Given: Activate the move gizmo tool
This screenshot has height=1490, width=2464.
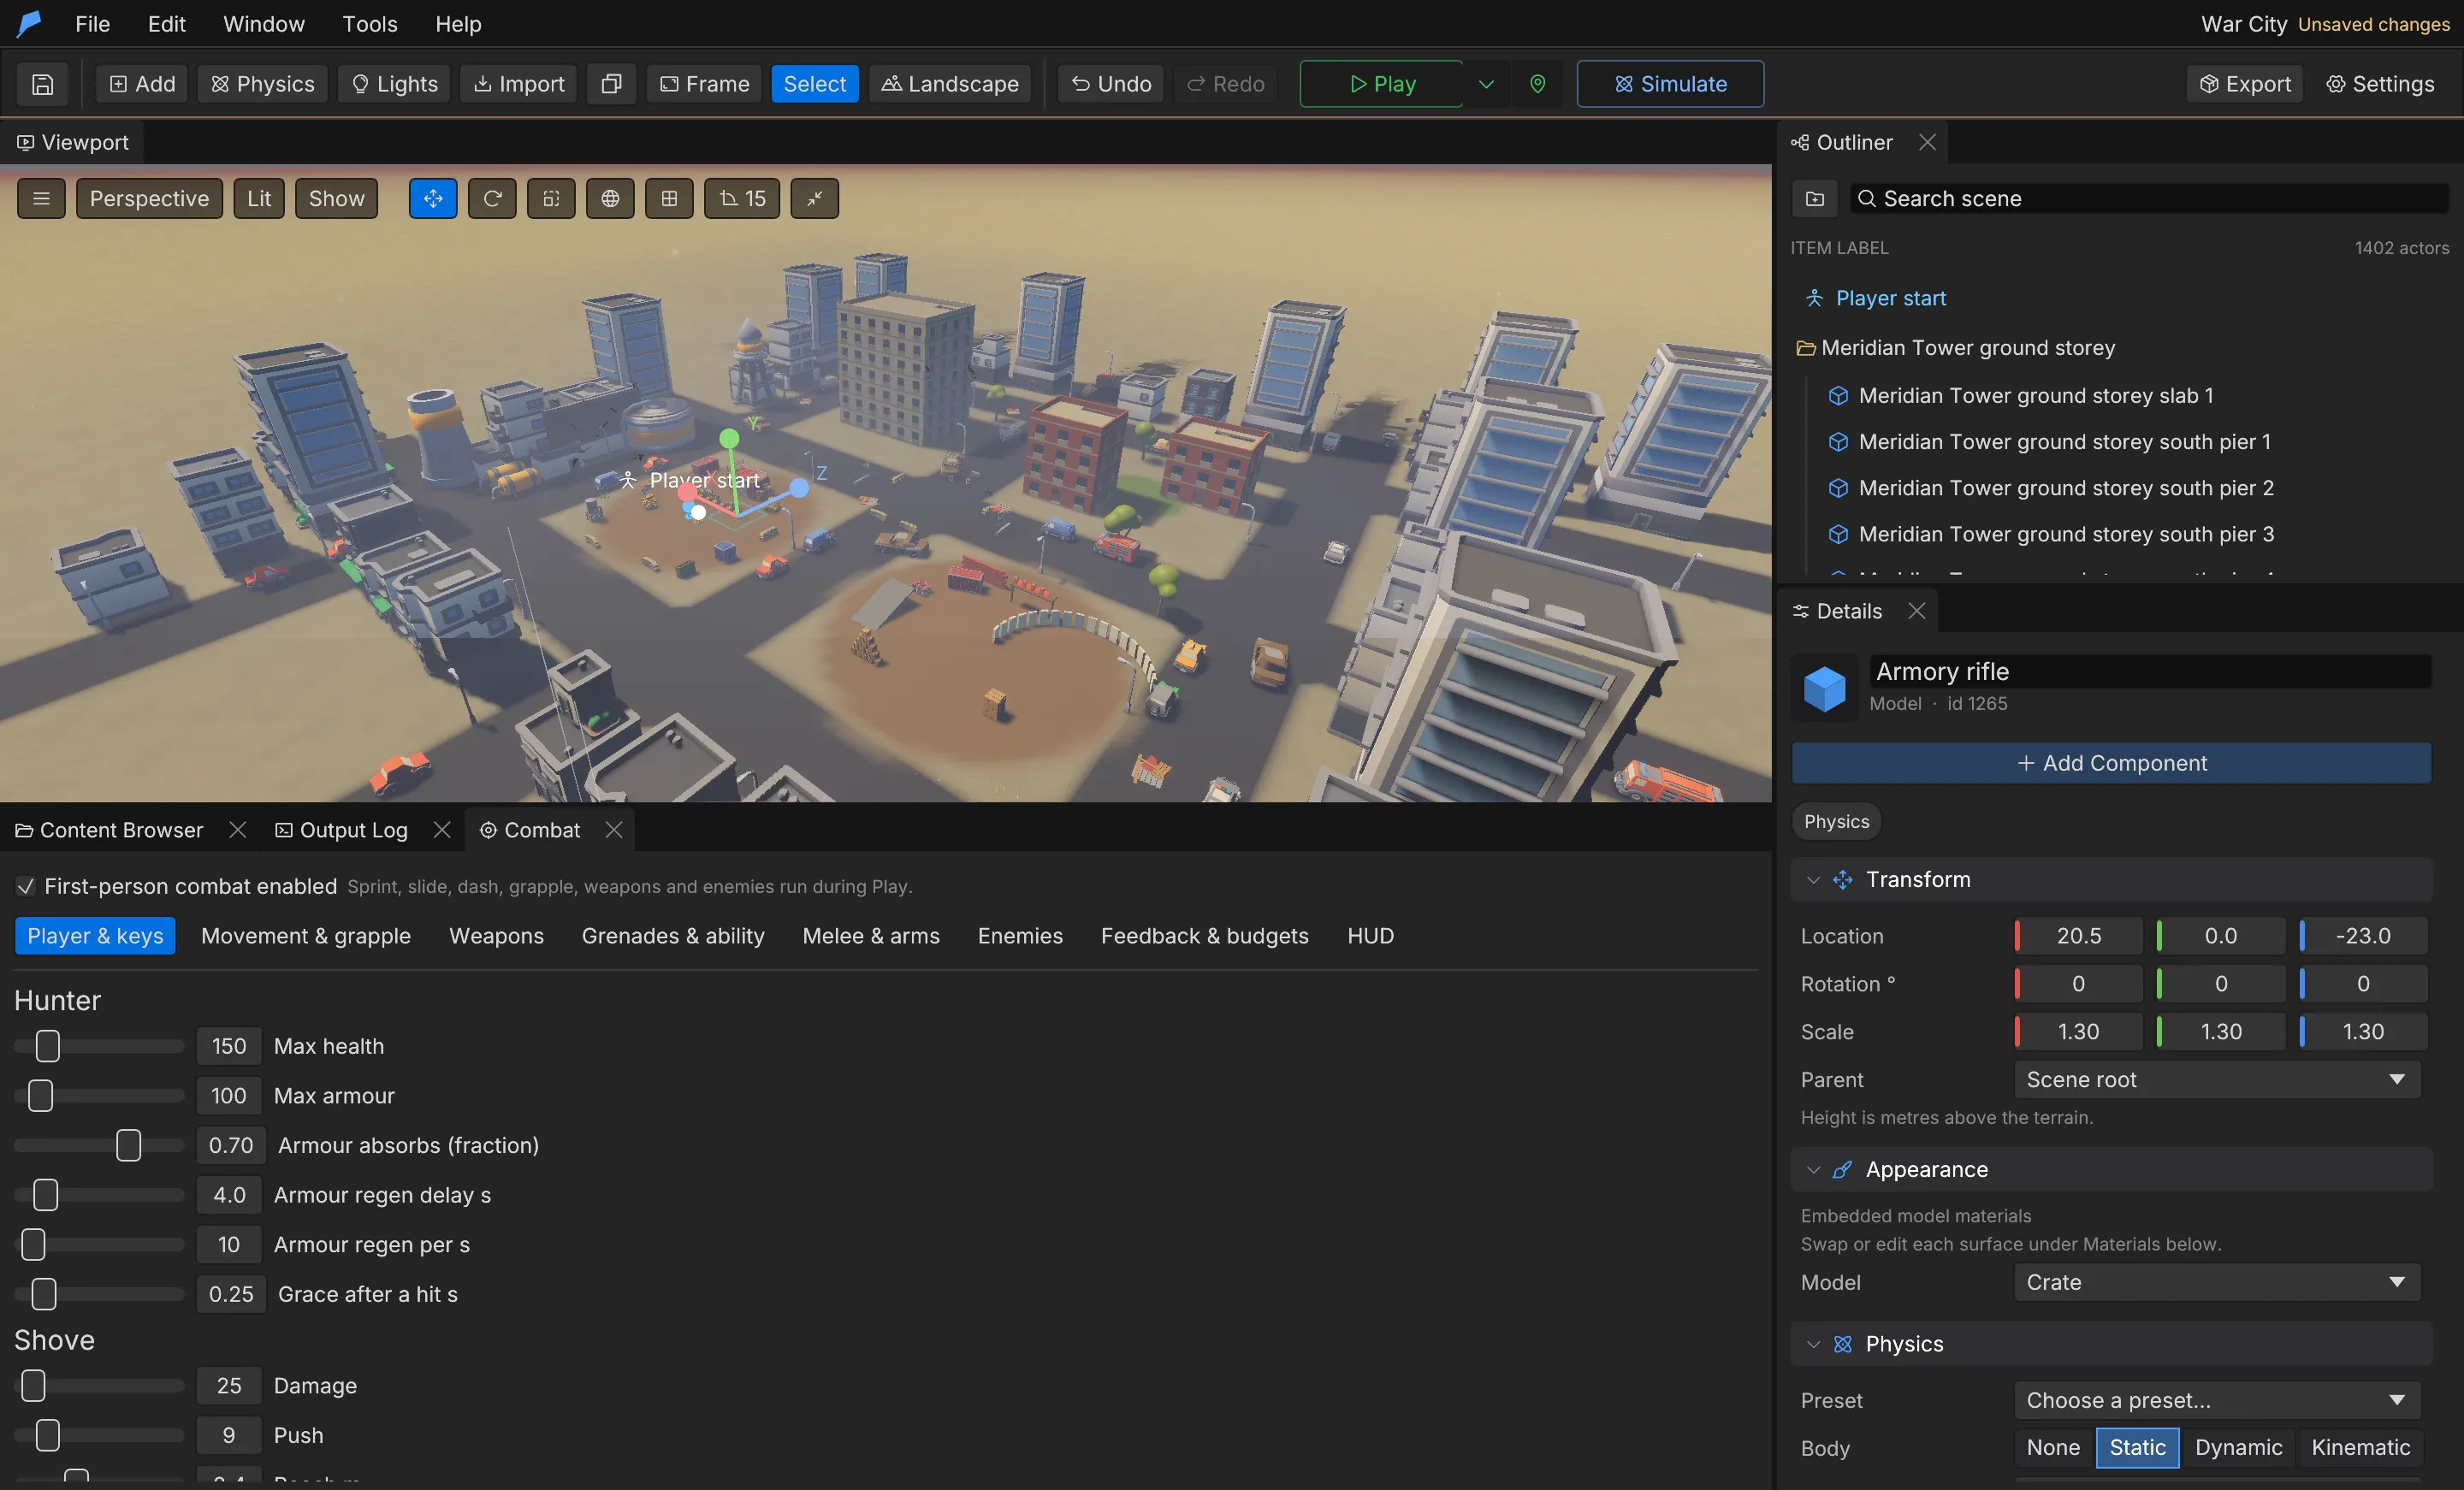Looking at the screenshot, I should 433,198.
